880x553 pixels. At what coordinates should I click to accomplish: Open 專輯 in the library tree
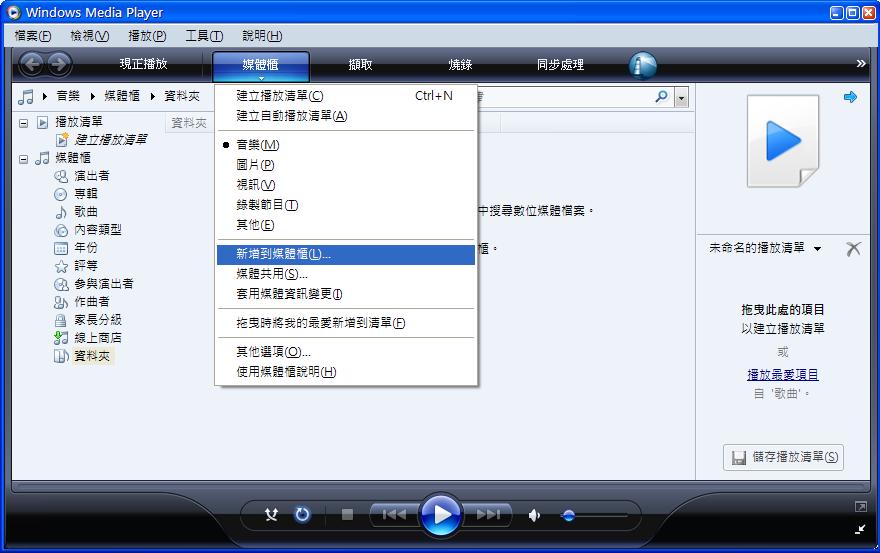(x=86, y=194)
